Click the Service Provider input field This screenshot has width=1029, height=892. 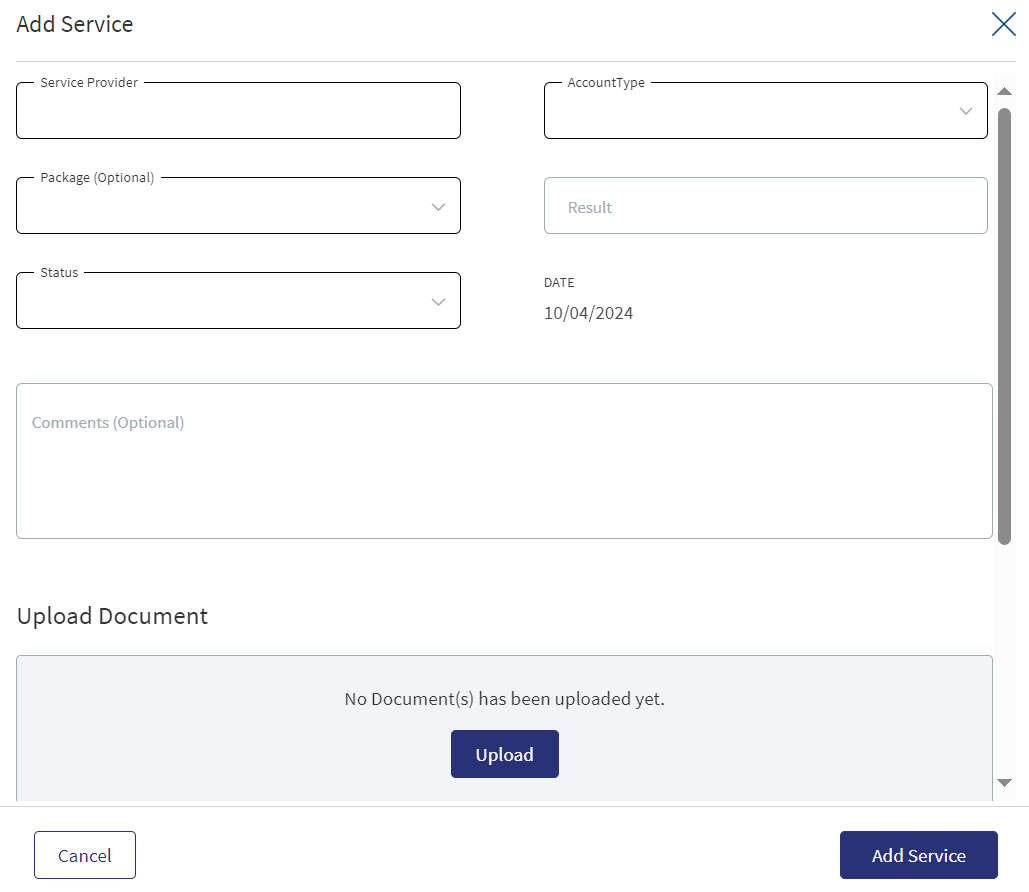pyautogui.click(x=238, y=110)
